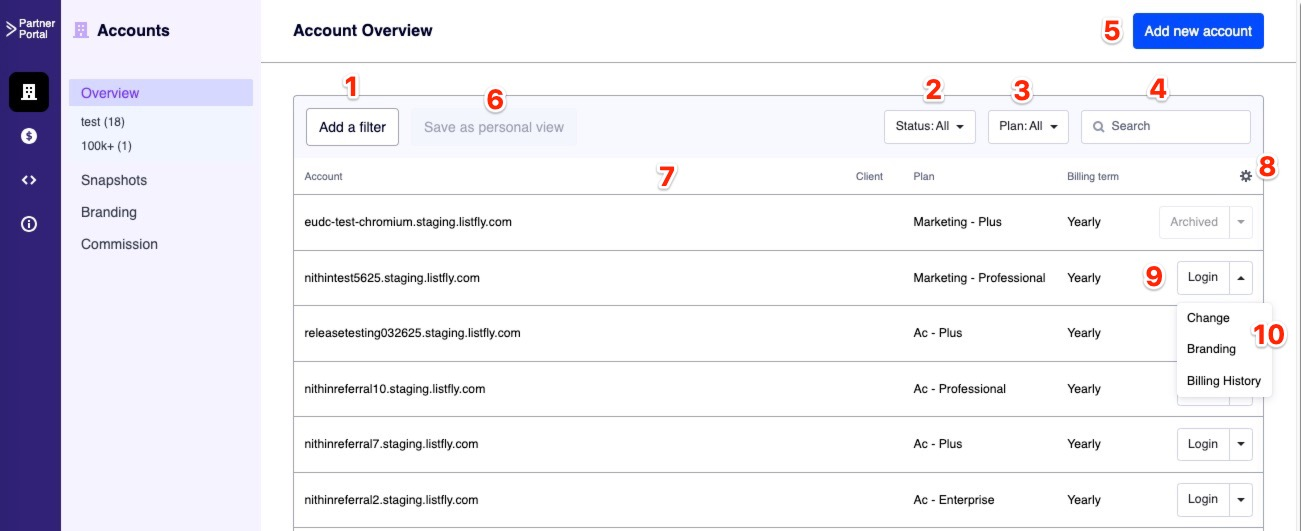Image resolution: width=1301 pixels, height=531 pixels.
Task: Log in to nithintest5625 account
Action: pyautogui.click(x=1202, y=278)
